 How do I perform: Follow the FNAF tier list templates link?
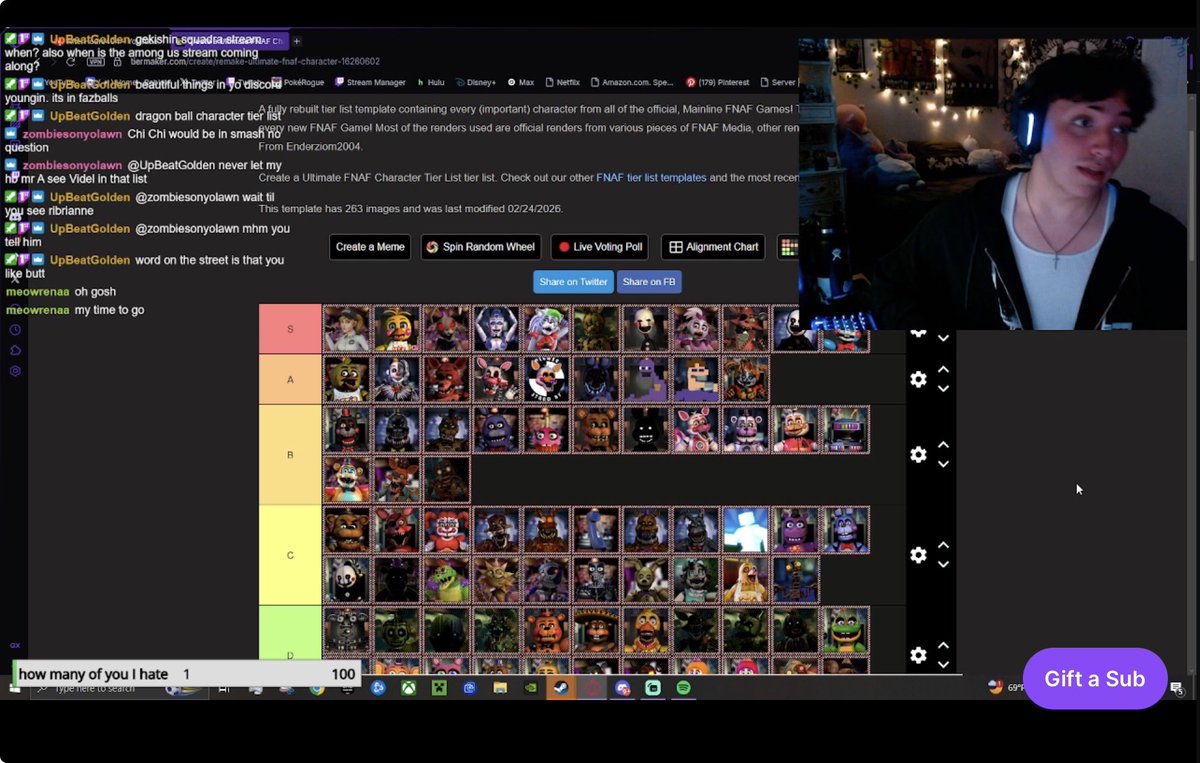pyautogui.click(x=651, y=178)
